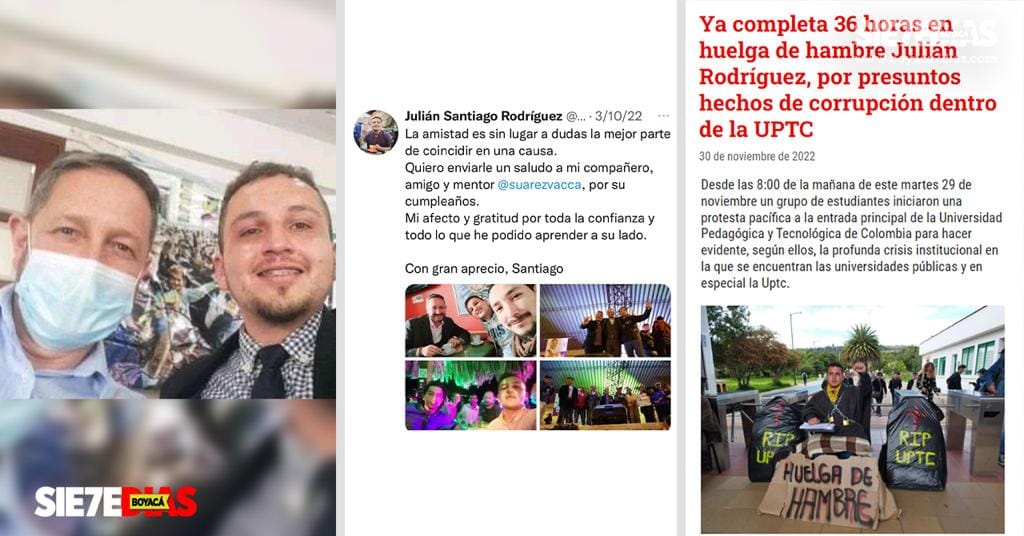
Task: Open the red-wall café selfie thumbnail
Action: click(470, 321)
